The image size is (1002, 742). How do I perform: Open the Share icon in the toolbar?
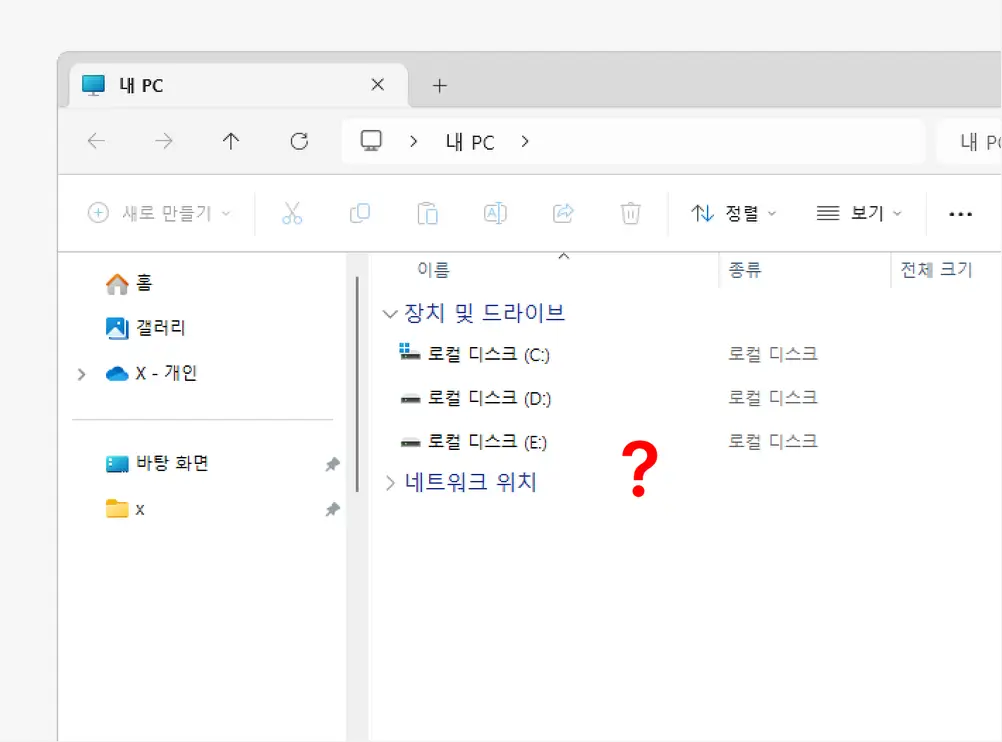[562, 213]
